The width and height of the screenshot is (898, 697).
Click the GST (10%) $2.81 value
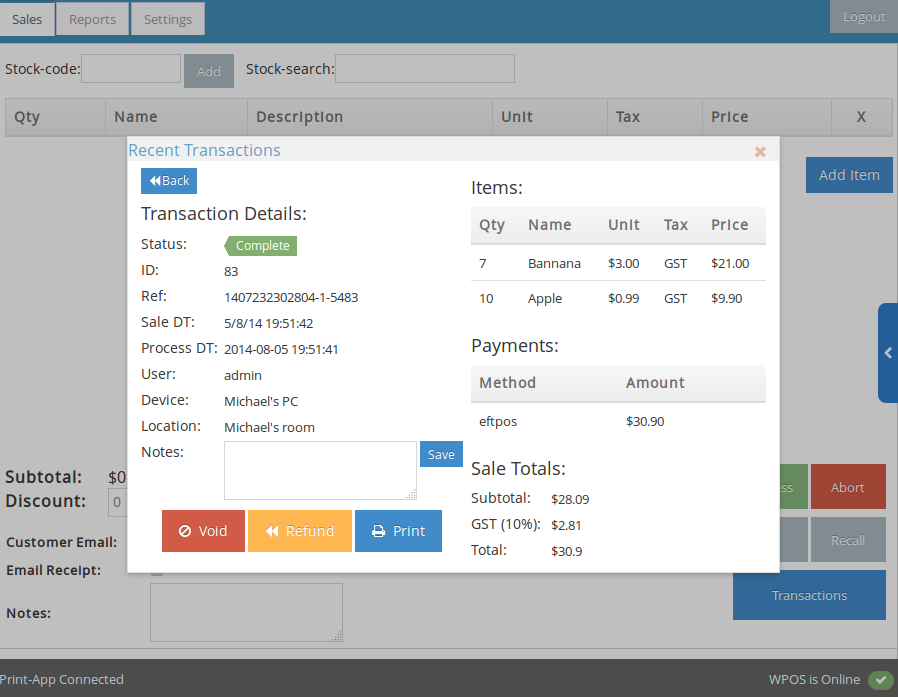pos(566,525)
